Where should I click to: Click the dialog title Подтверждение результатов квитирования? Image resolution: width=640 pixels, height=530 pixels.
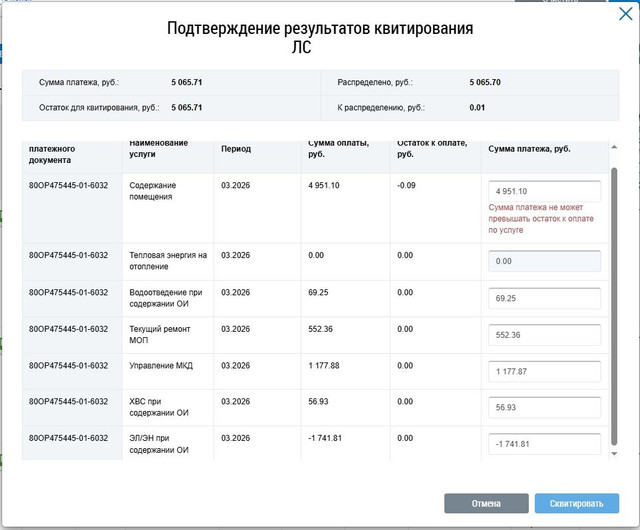tap(320, 37)
